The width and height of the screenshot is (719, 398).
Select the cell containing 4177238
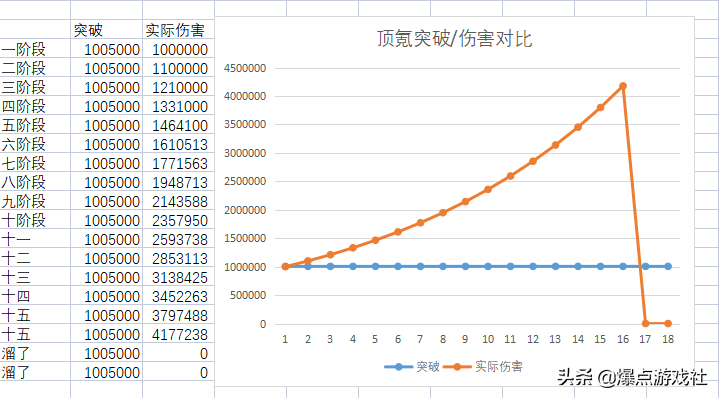click(178, 334)
